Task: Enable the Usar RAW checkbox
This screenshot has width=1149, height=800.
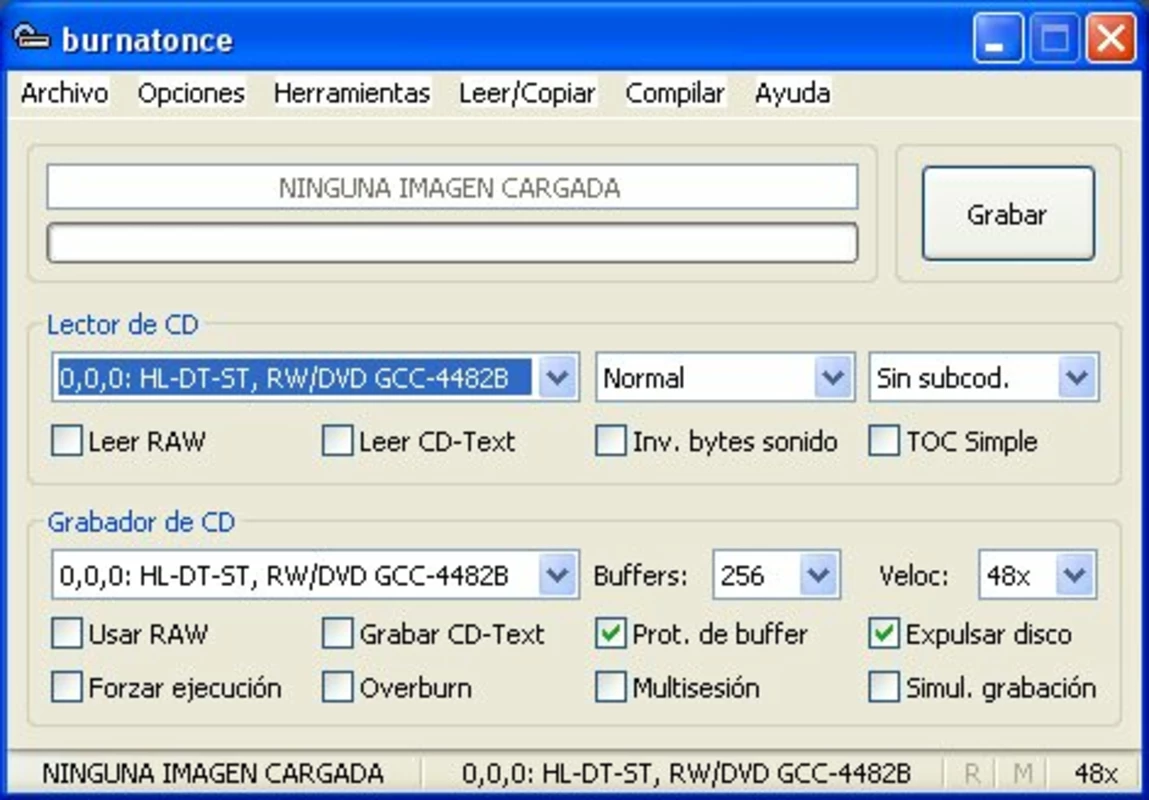Action: pyautogui.click(x=67, y=634)
